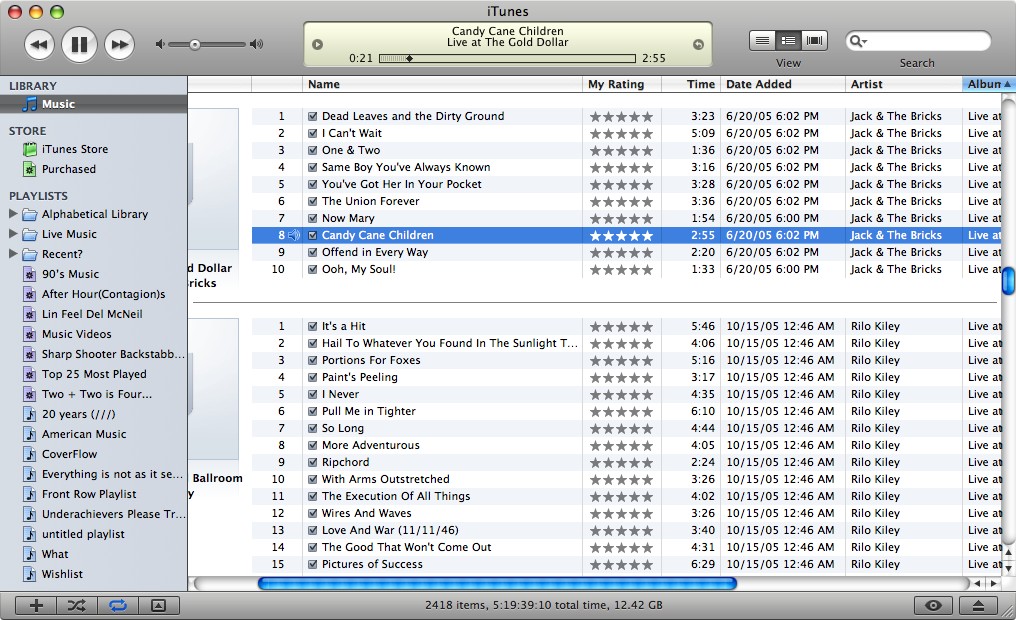The width and height of the screenshot is (1016, 620).
Task: Eject disc with eject button
Action: click(x=978, y=606)
